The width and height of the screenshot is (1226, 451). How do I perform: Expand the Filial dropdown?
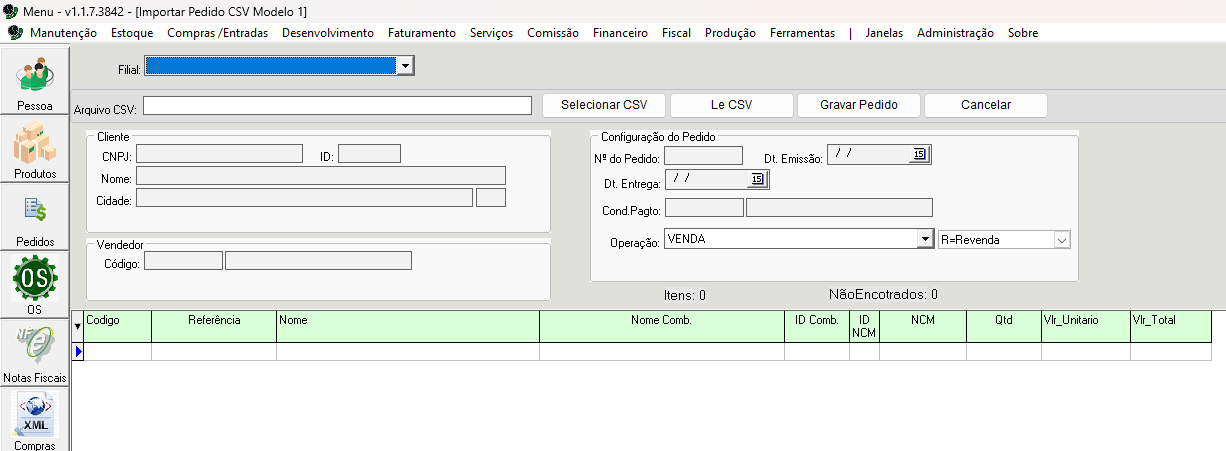pyautogui.click(x=405, y=66)
